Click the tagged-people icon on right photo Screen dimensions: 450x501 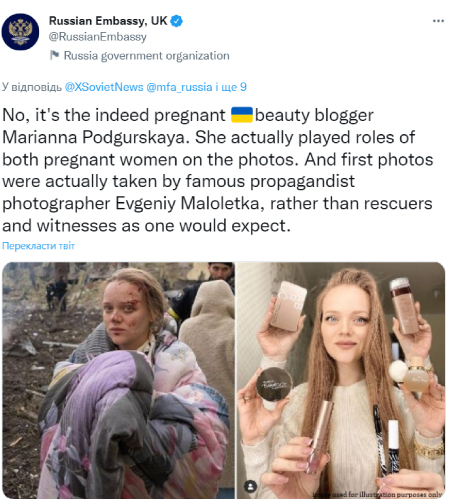(x=251, y=486)
